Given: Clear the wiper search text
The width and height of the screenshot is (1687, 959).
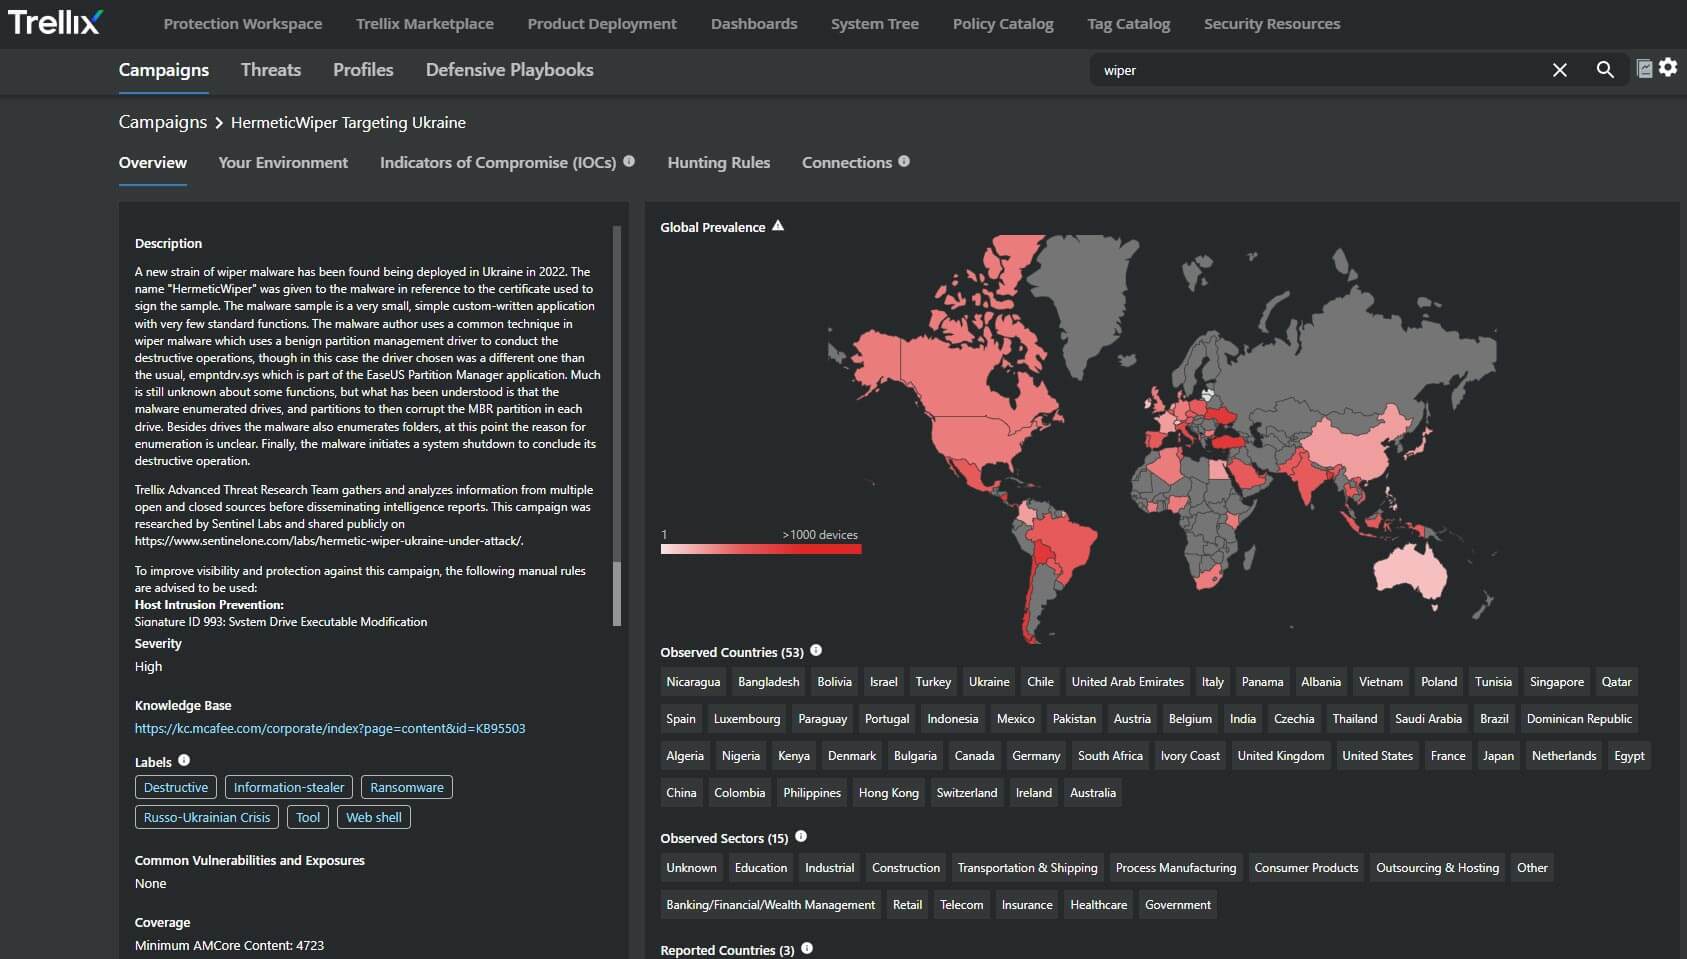Looking at the screenshot, I should pyautogui.click(x=1559, y=70).
